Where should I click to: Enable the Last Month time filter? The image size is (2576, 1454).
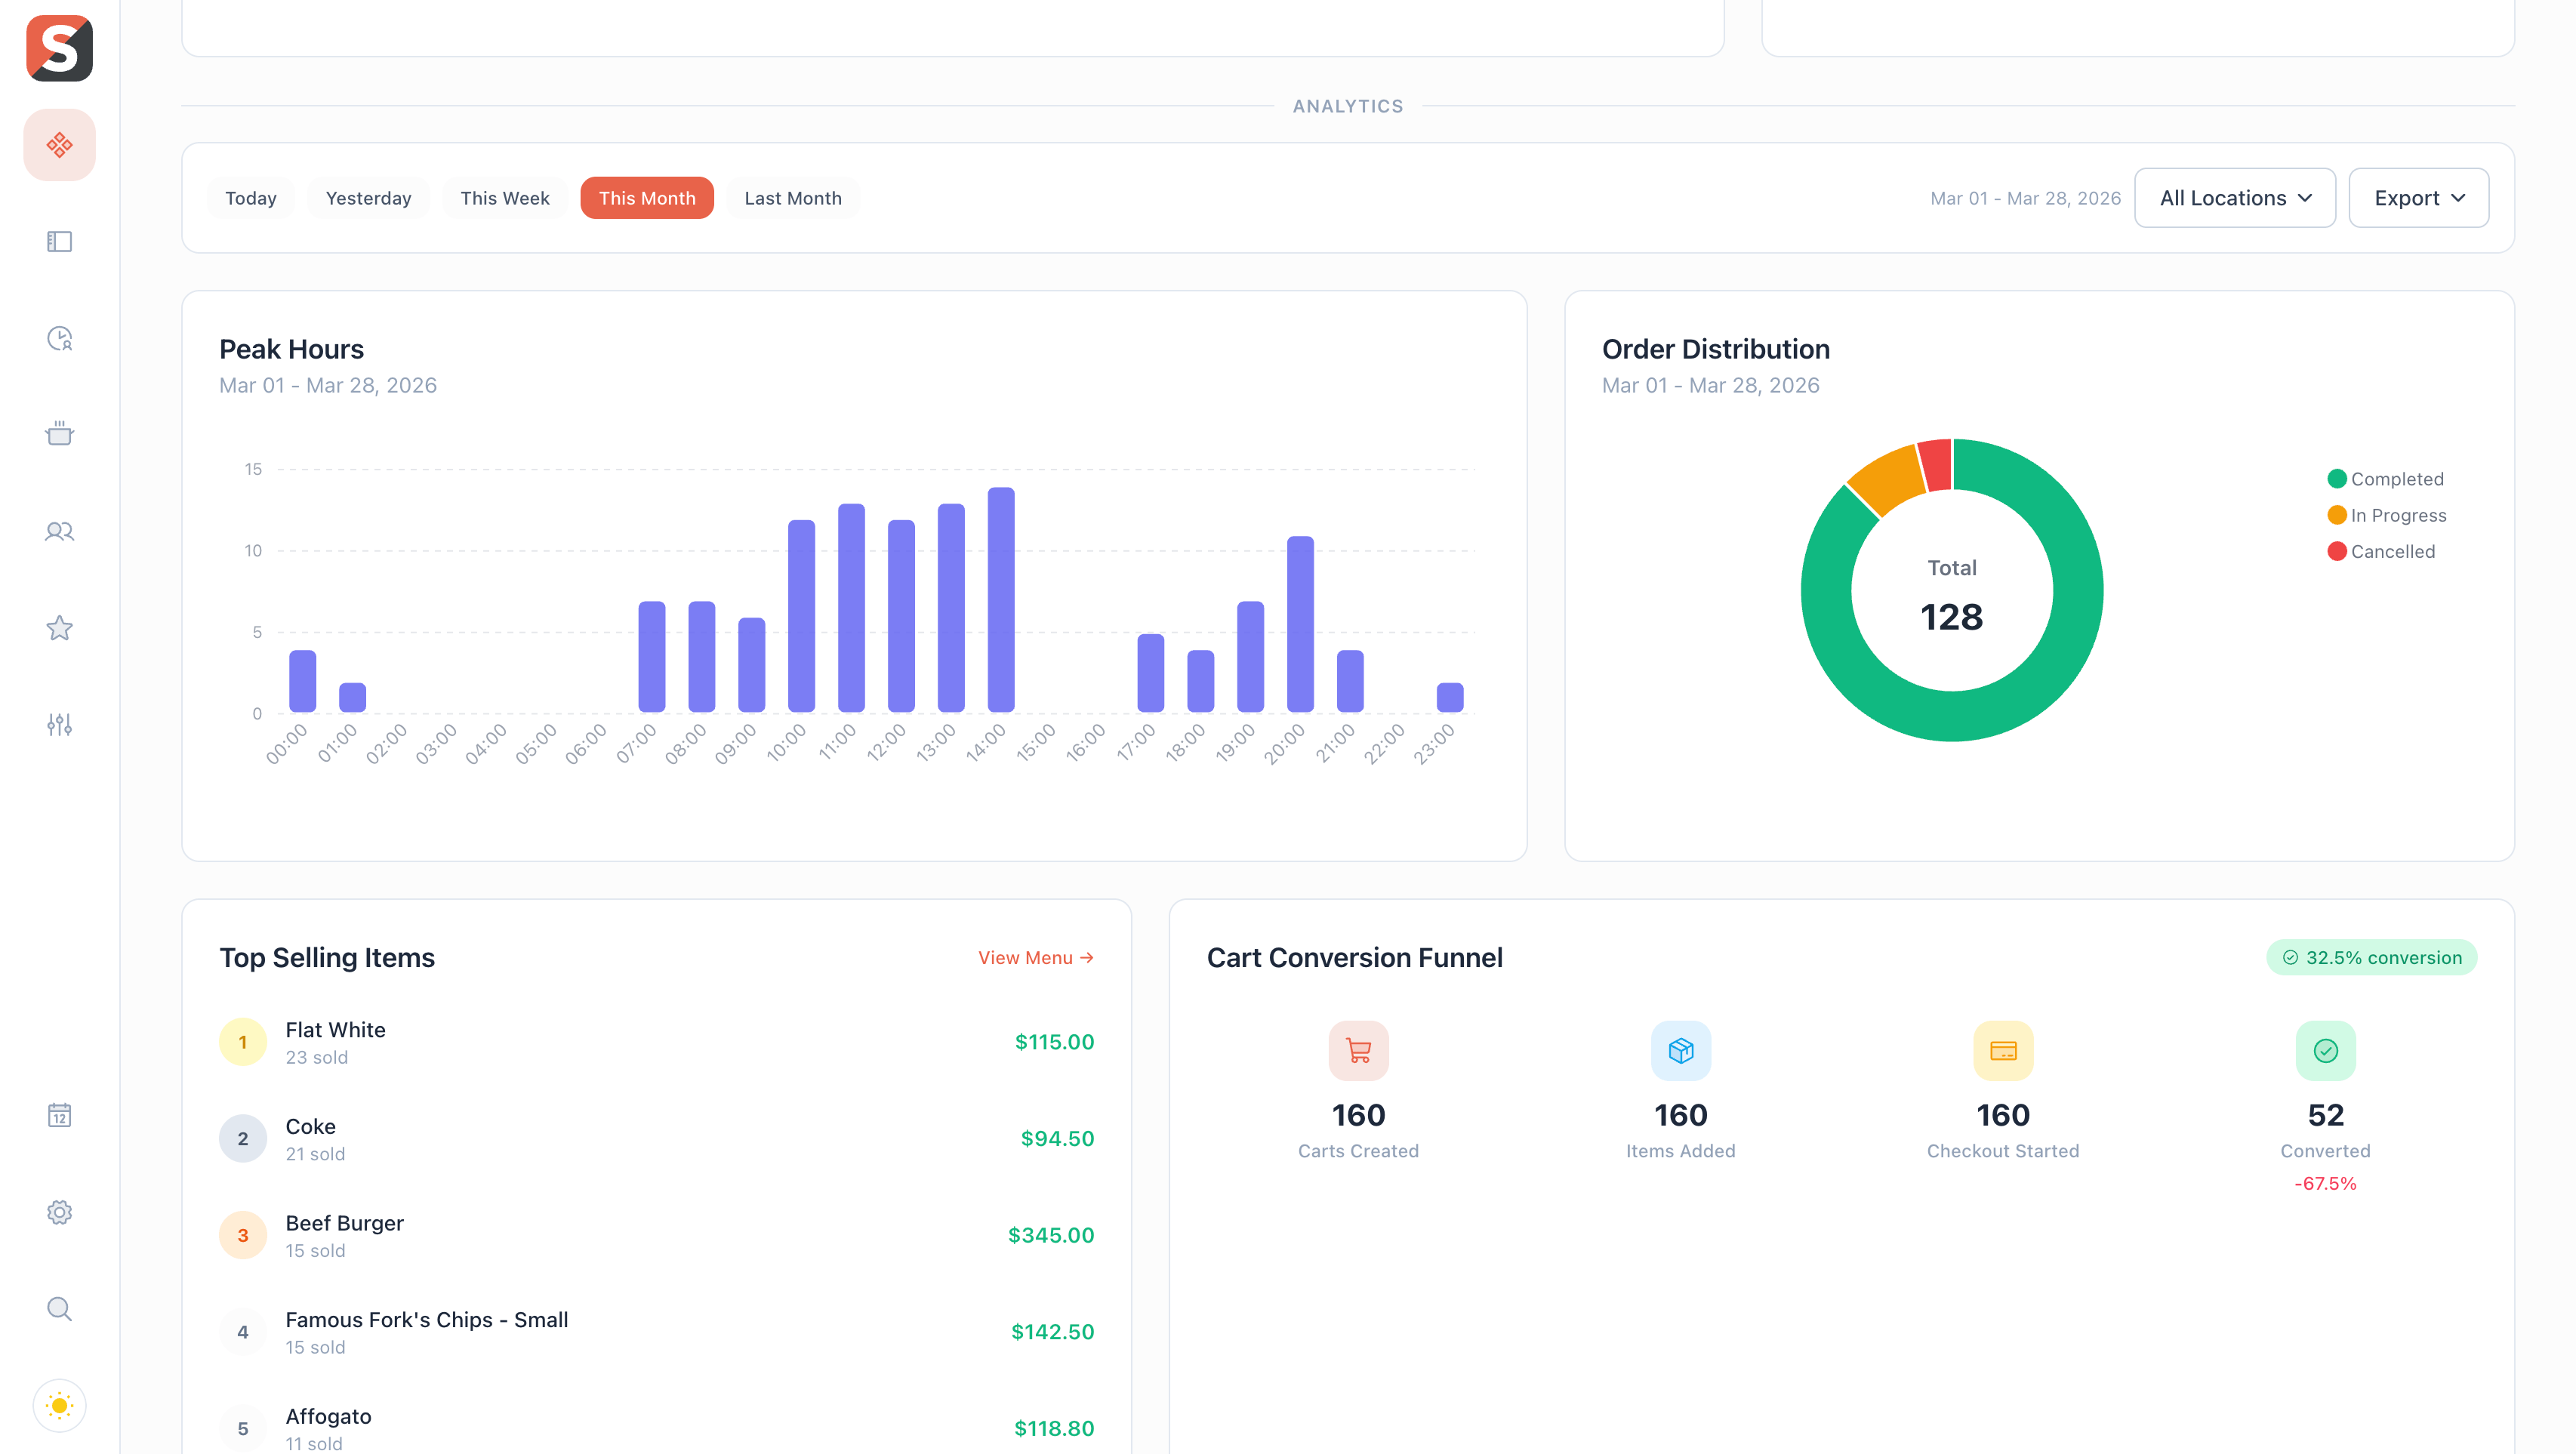(x=792, y=197)
